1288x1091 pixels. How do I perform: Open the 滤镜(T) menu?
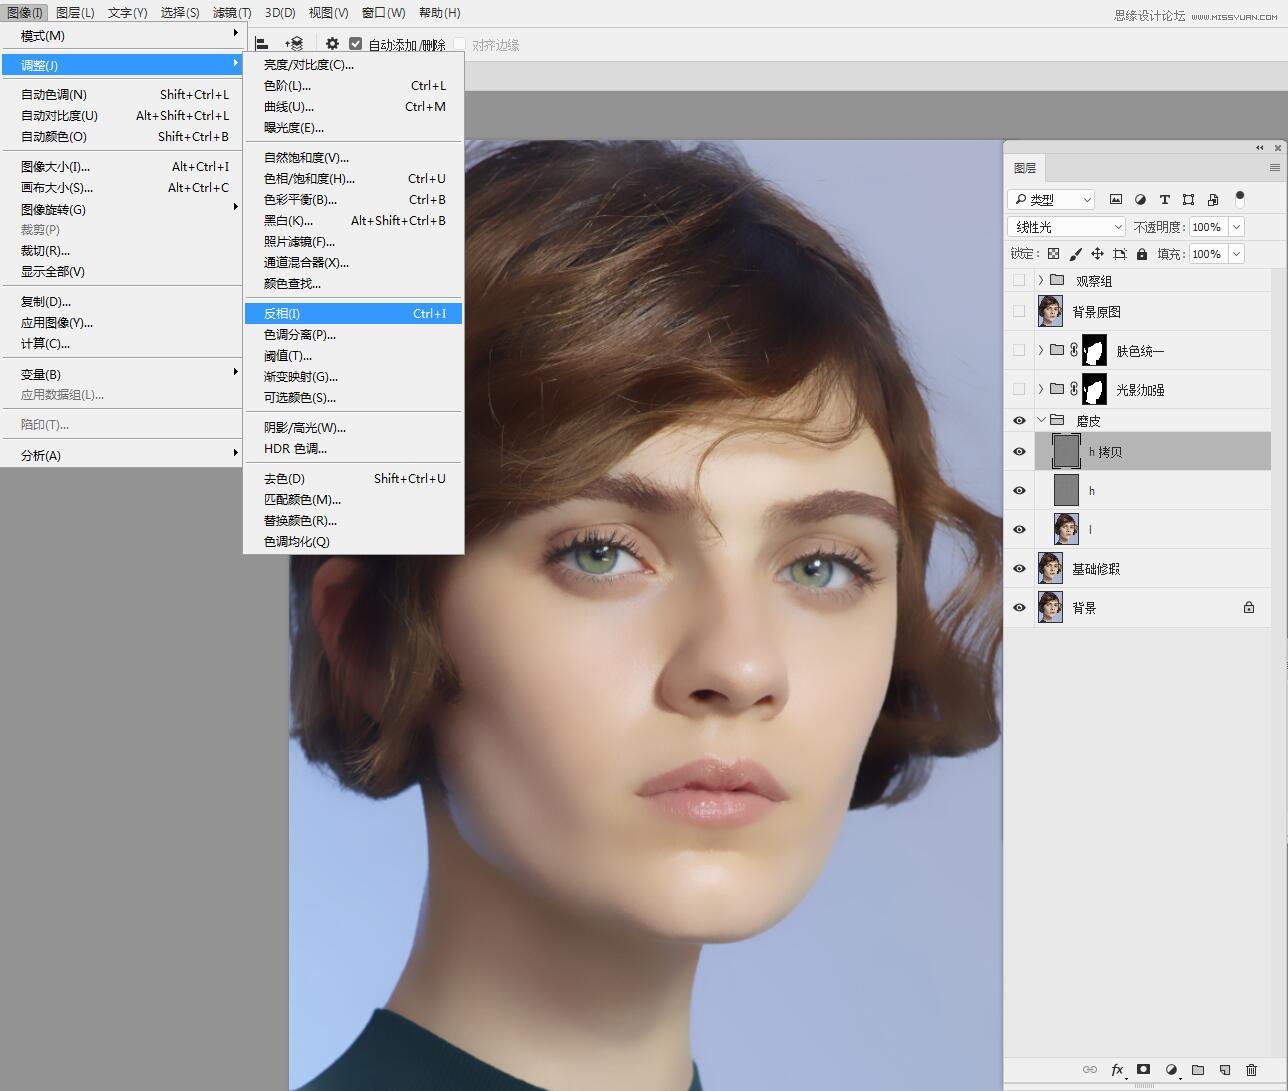tap(232, 13)
